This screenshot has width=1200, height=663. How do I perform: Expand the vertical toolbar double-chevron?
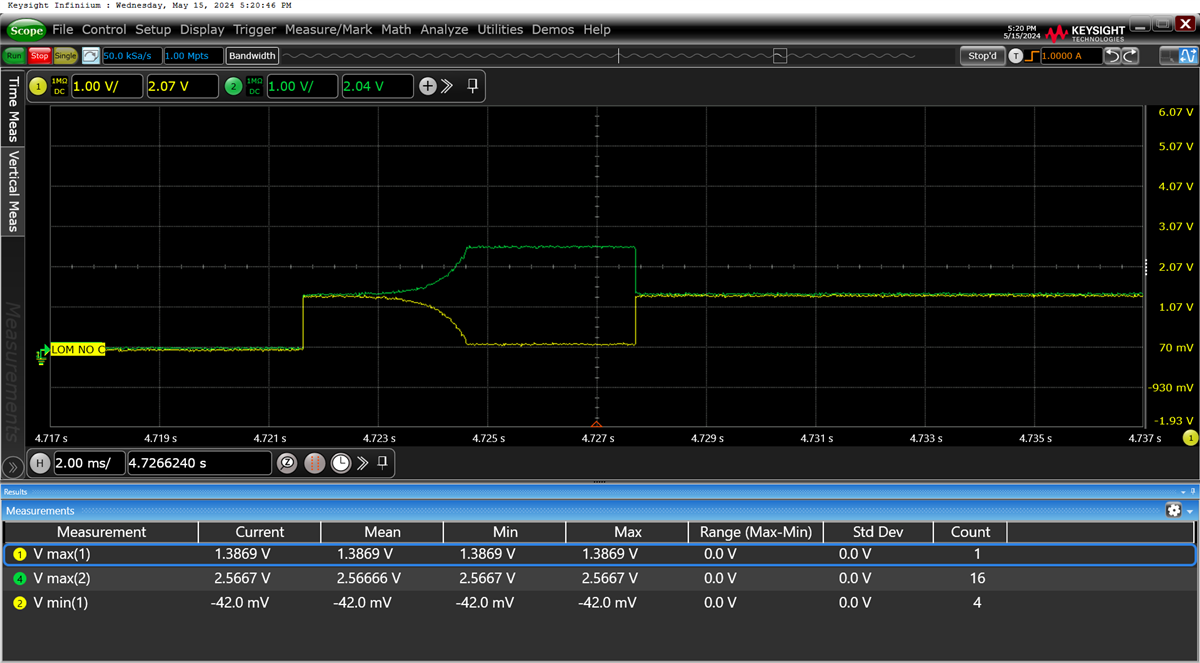tap(446, 87)
